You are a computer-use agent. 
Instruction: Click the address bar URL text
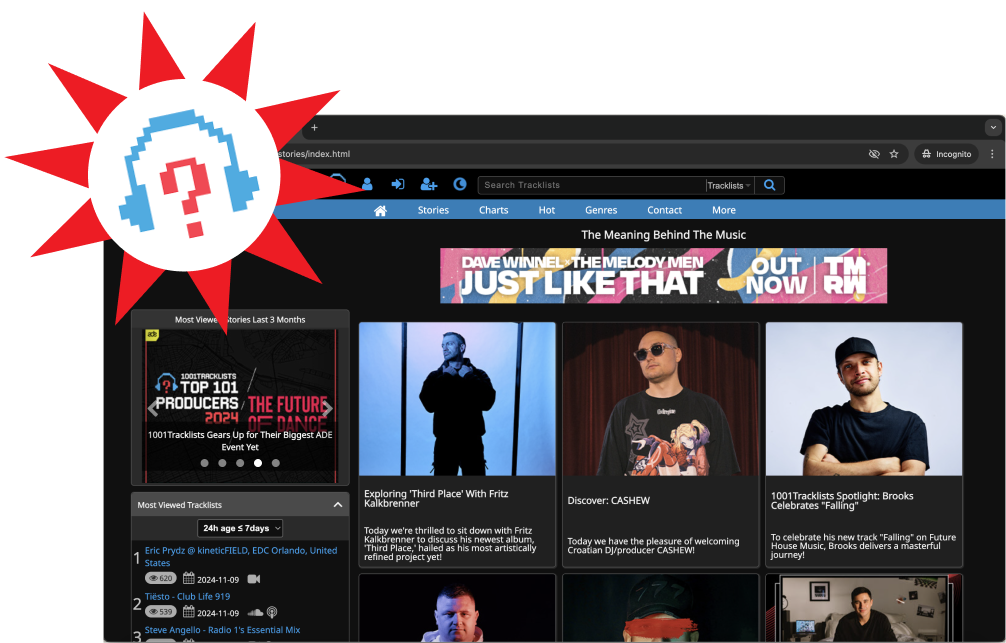[x=314, y=154]
